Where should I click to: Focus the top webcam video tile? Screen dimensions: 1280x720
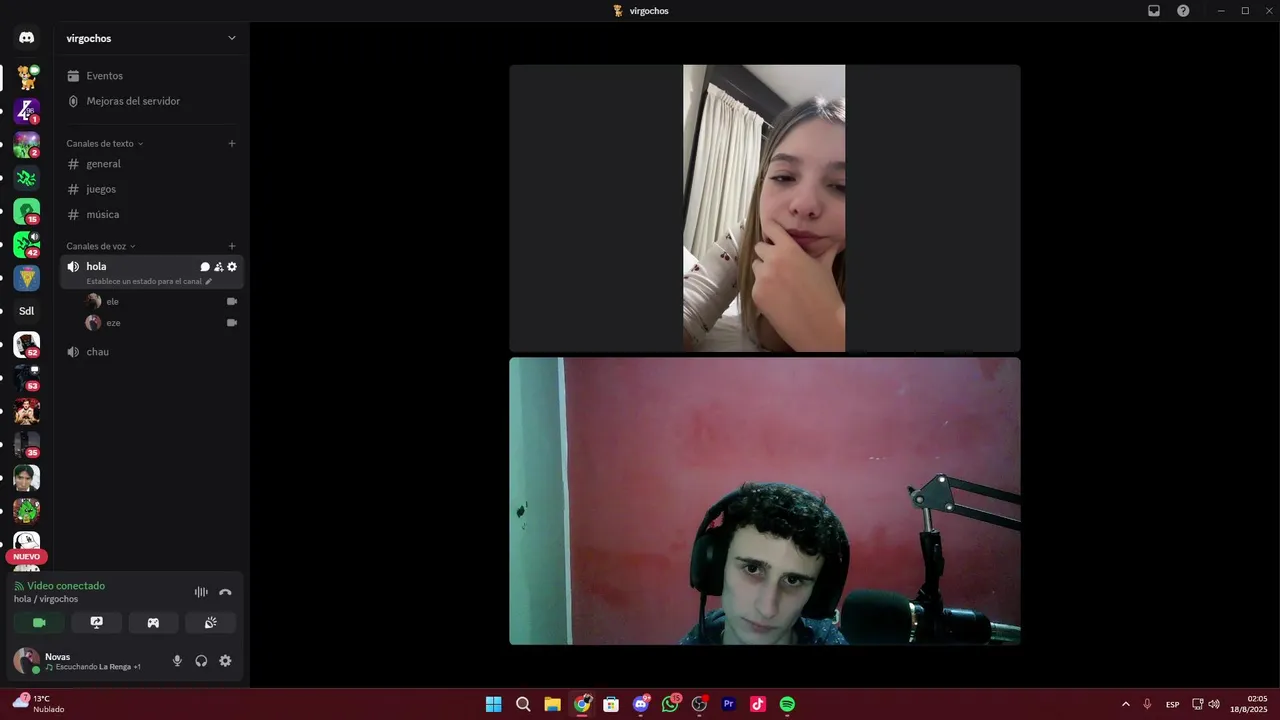point(765,208)
